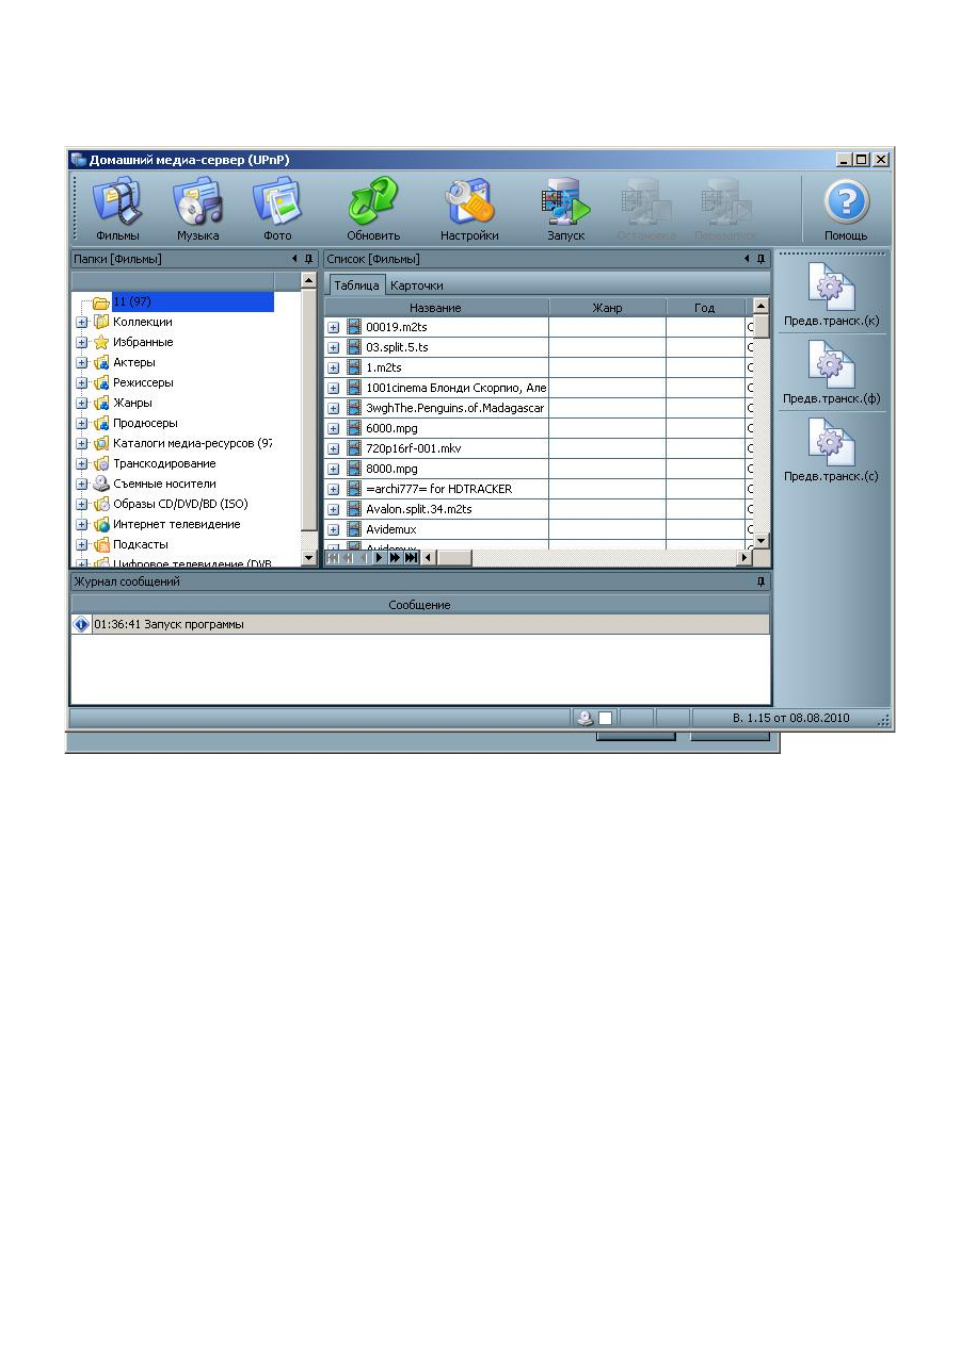
Task: Select the 11 (97) folder
Action: [192, 302]
